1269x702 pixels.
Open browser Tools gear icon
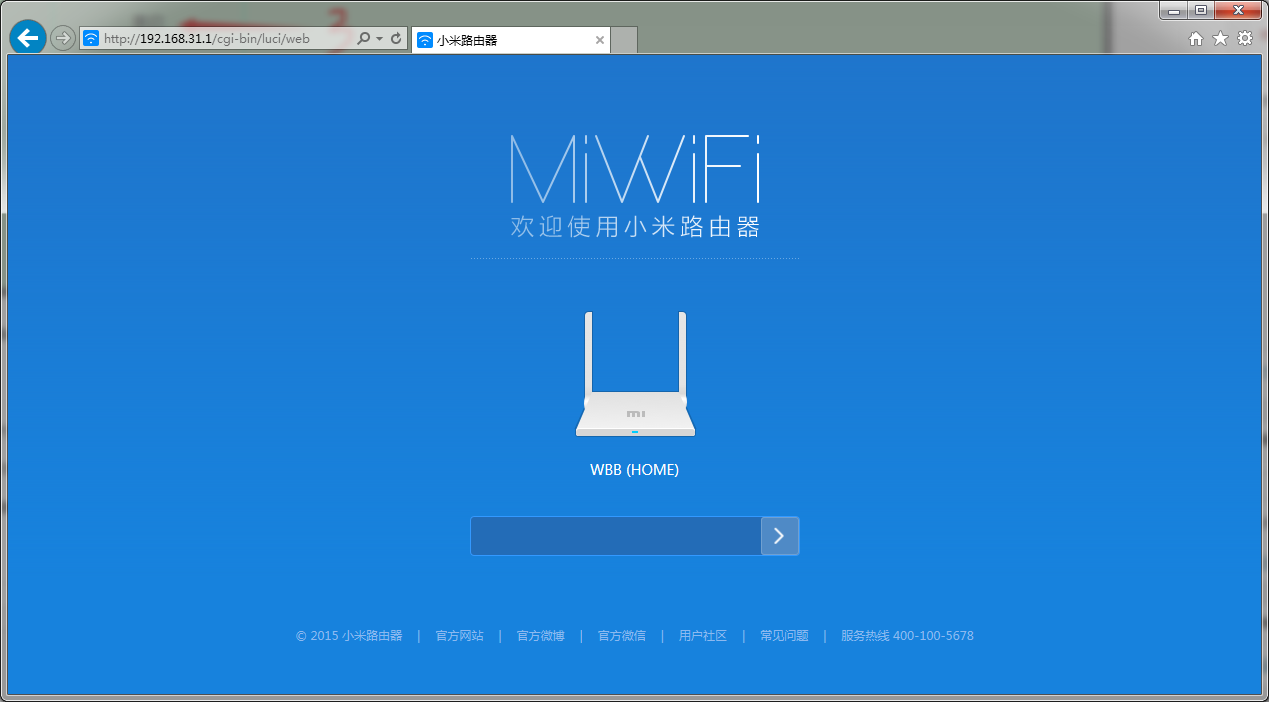(1245, 39)
